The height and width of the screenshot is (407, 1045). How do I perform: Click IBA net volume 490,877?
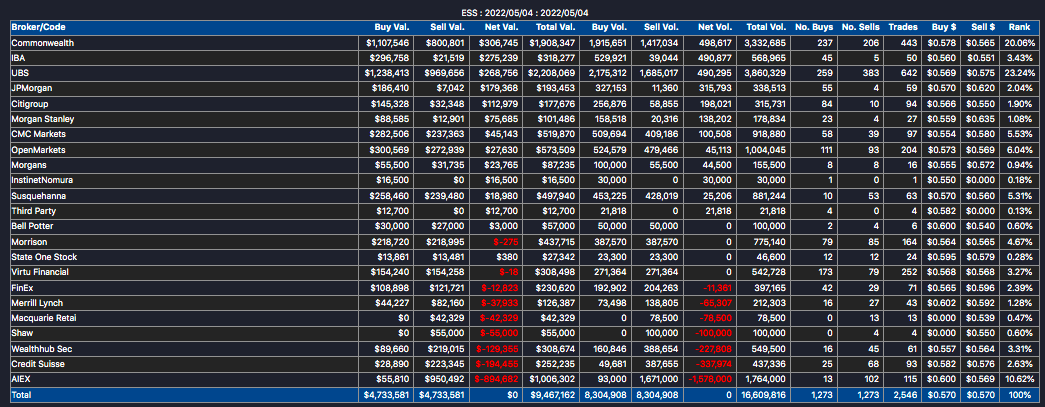(716, 58)
